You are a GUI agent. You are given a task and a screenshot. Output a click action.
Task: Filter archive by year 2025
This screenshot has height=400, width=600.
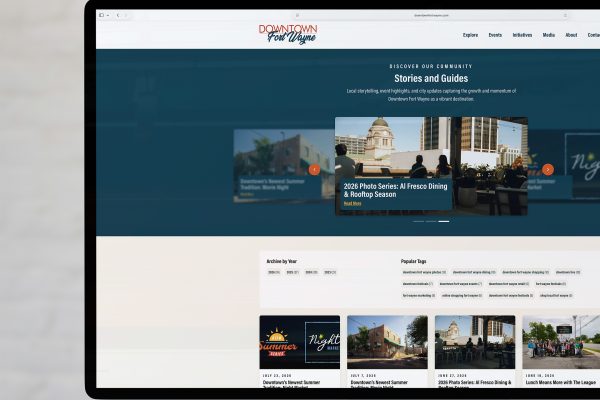pyautogui.click(x=293, y=273)
